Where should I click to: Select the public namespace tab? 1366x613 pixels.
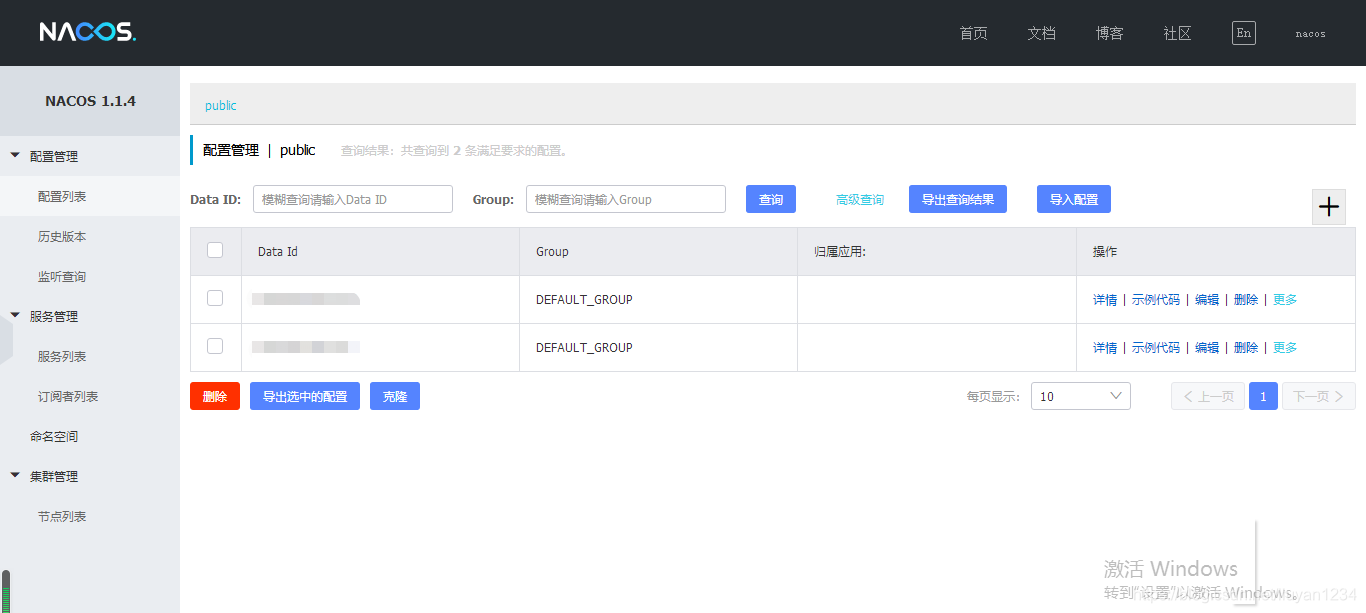pos(221,105)
